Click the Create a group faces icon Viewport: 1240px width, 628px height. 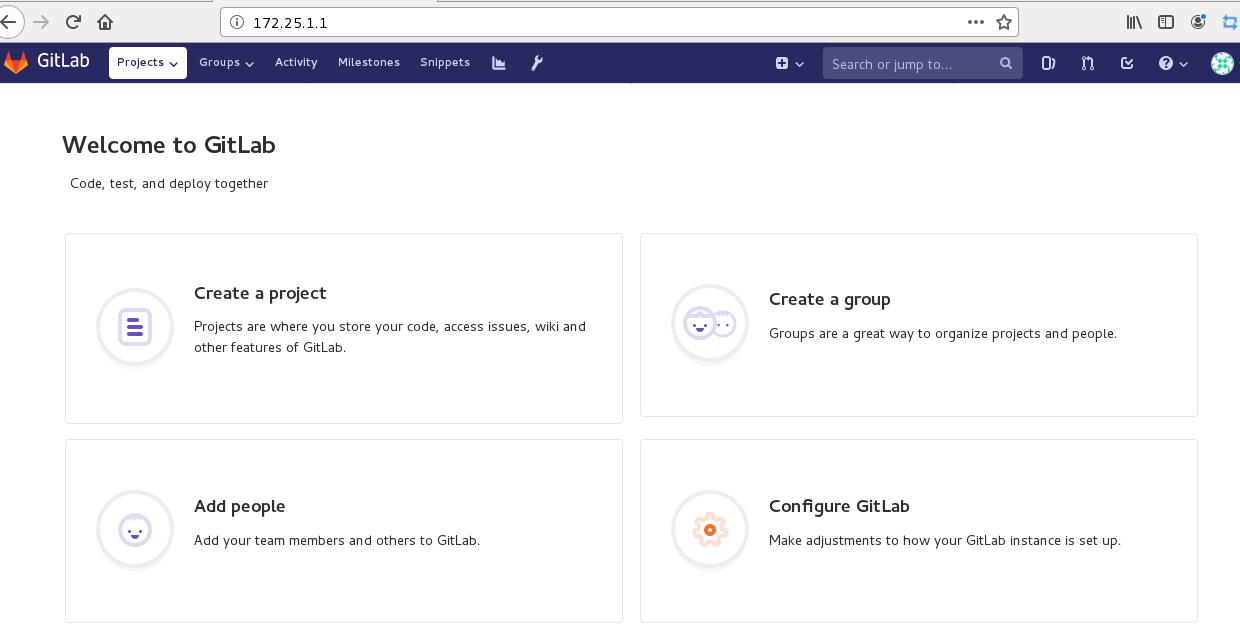coord(710,323)
